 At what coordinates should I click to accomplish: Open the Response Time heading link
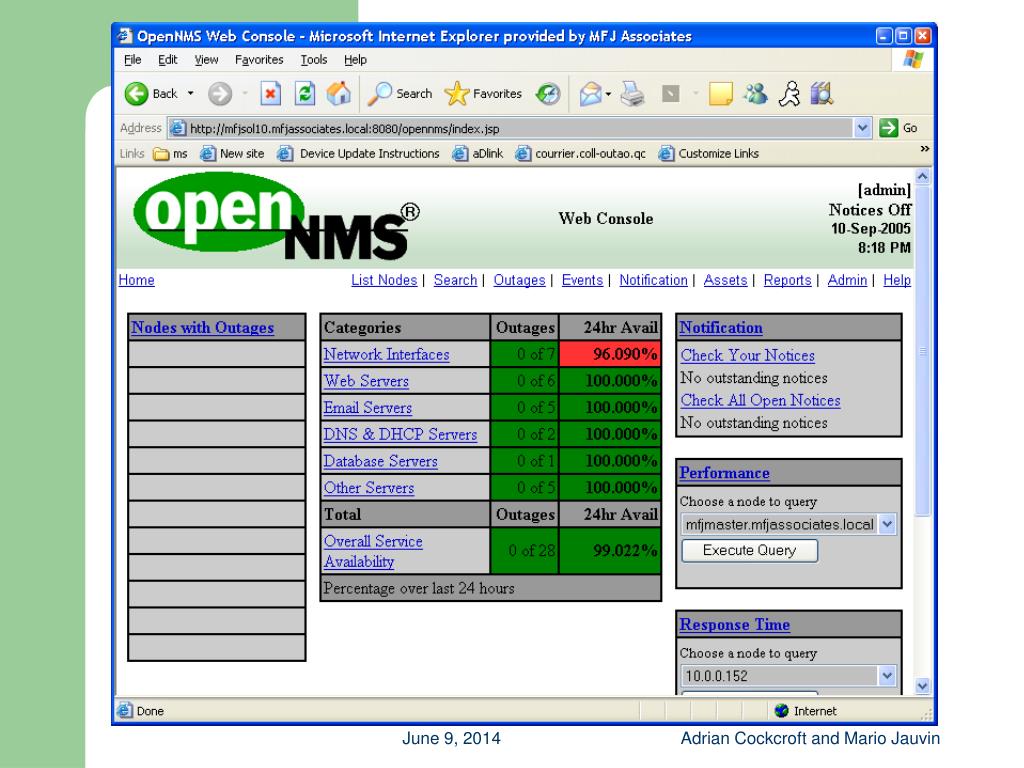[735, 625]
